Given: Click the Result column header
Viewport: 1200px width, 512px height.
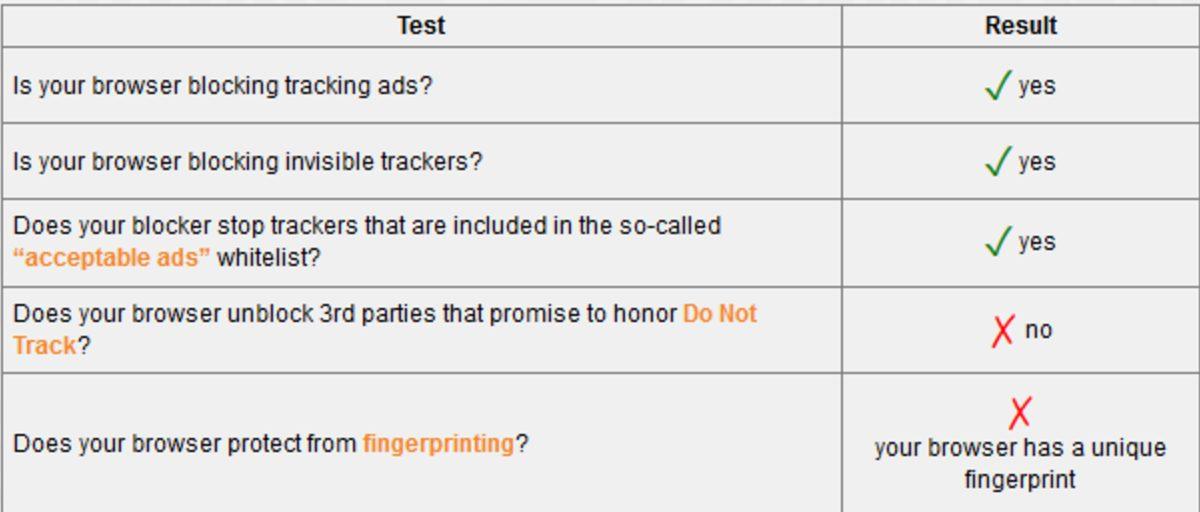Looking at the screenshot, I should 1020,26.
